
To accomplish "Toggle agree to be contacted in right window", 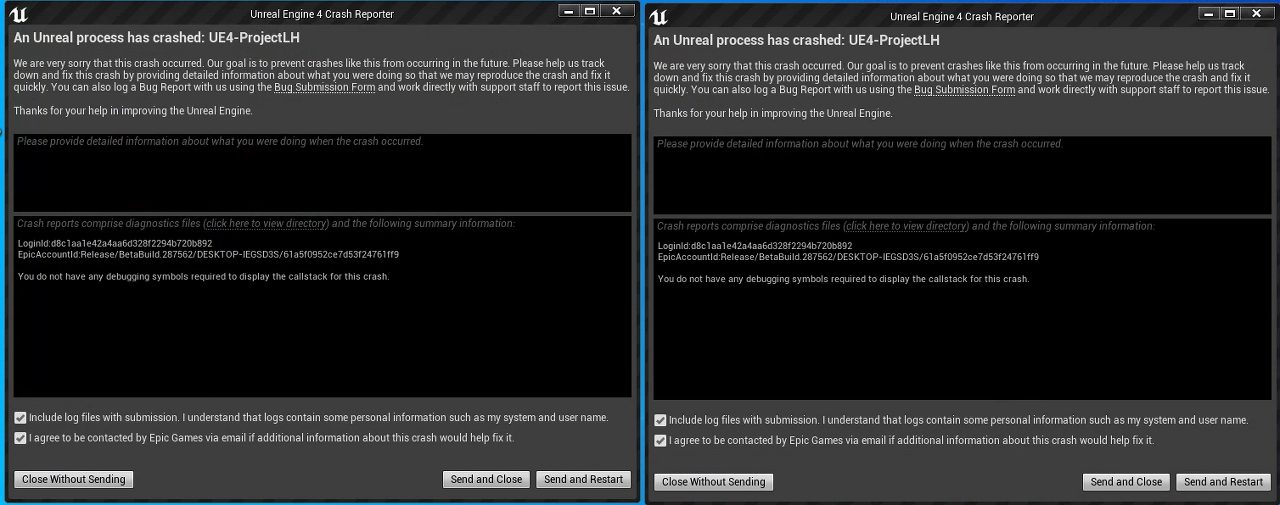I will point(660,440).
